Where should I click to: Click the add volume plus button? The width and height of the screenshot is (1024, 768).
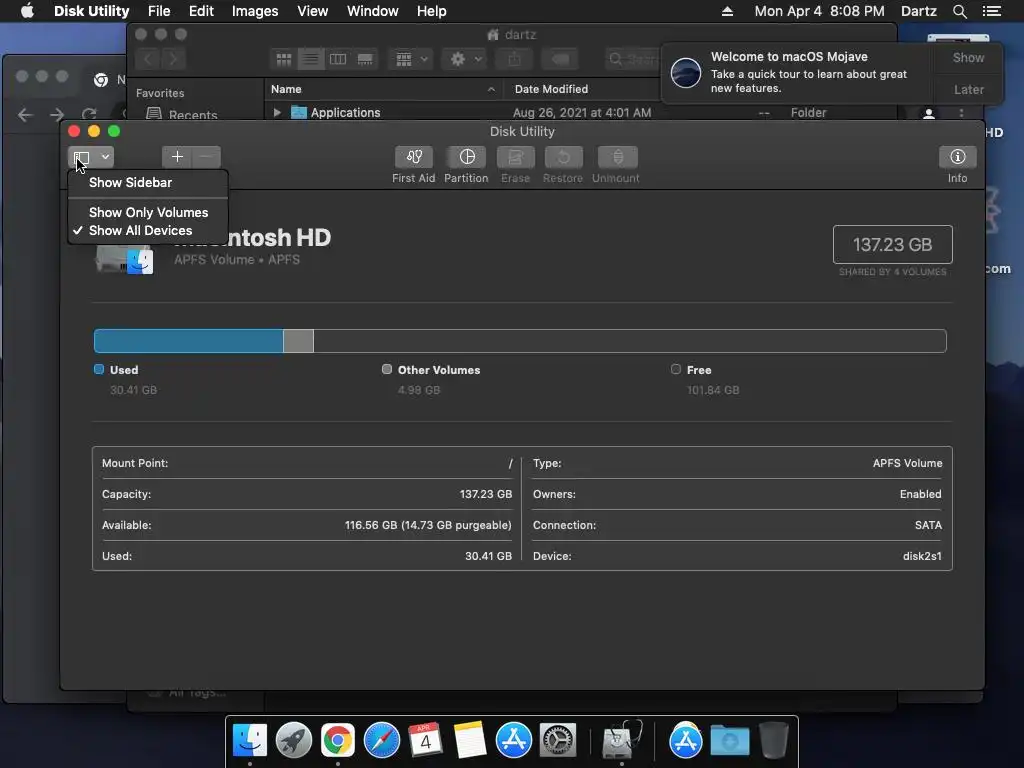(x=177, y=157)
